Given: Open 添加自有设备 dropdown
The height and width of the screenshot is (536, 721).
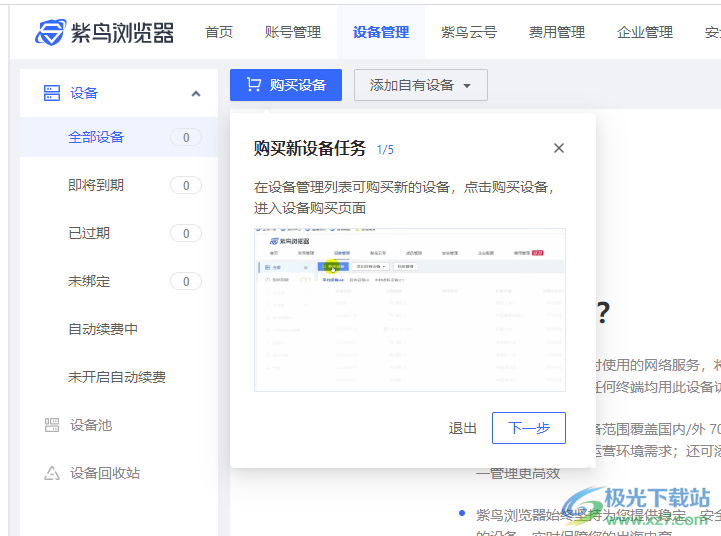Looking at the screenshot, I should click(x=421, y=85).
